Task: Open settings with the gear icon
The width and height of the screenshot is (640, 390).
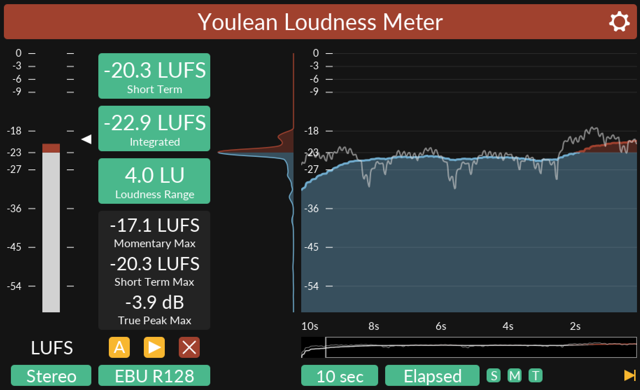Action: click(x=619, y=22)
